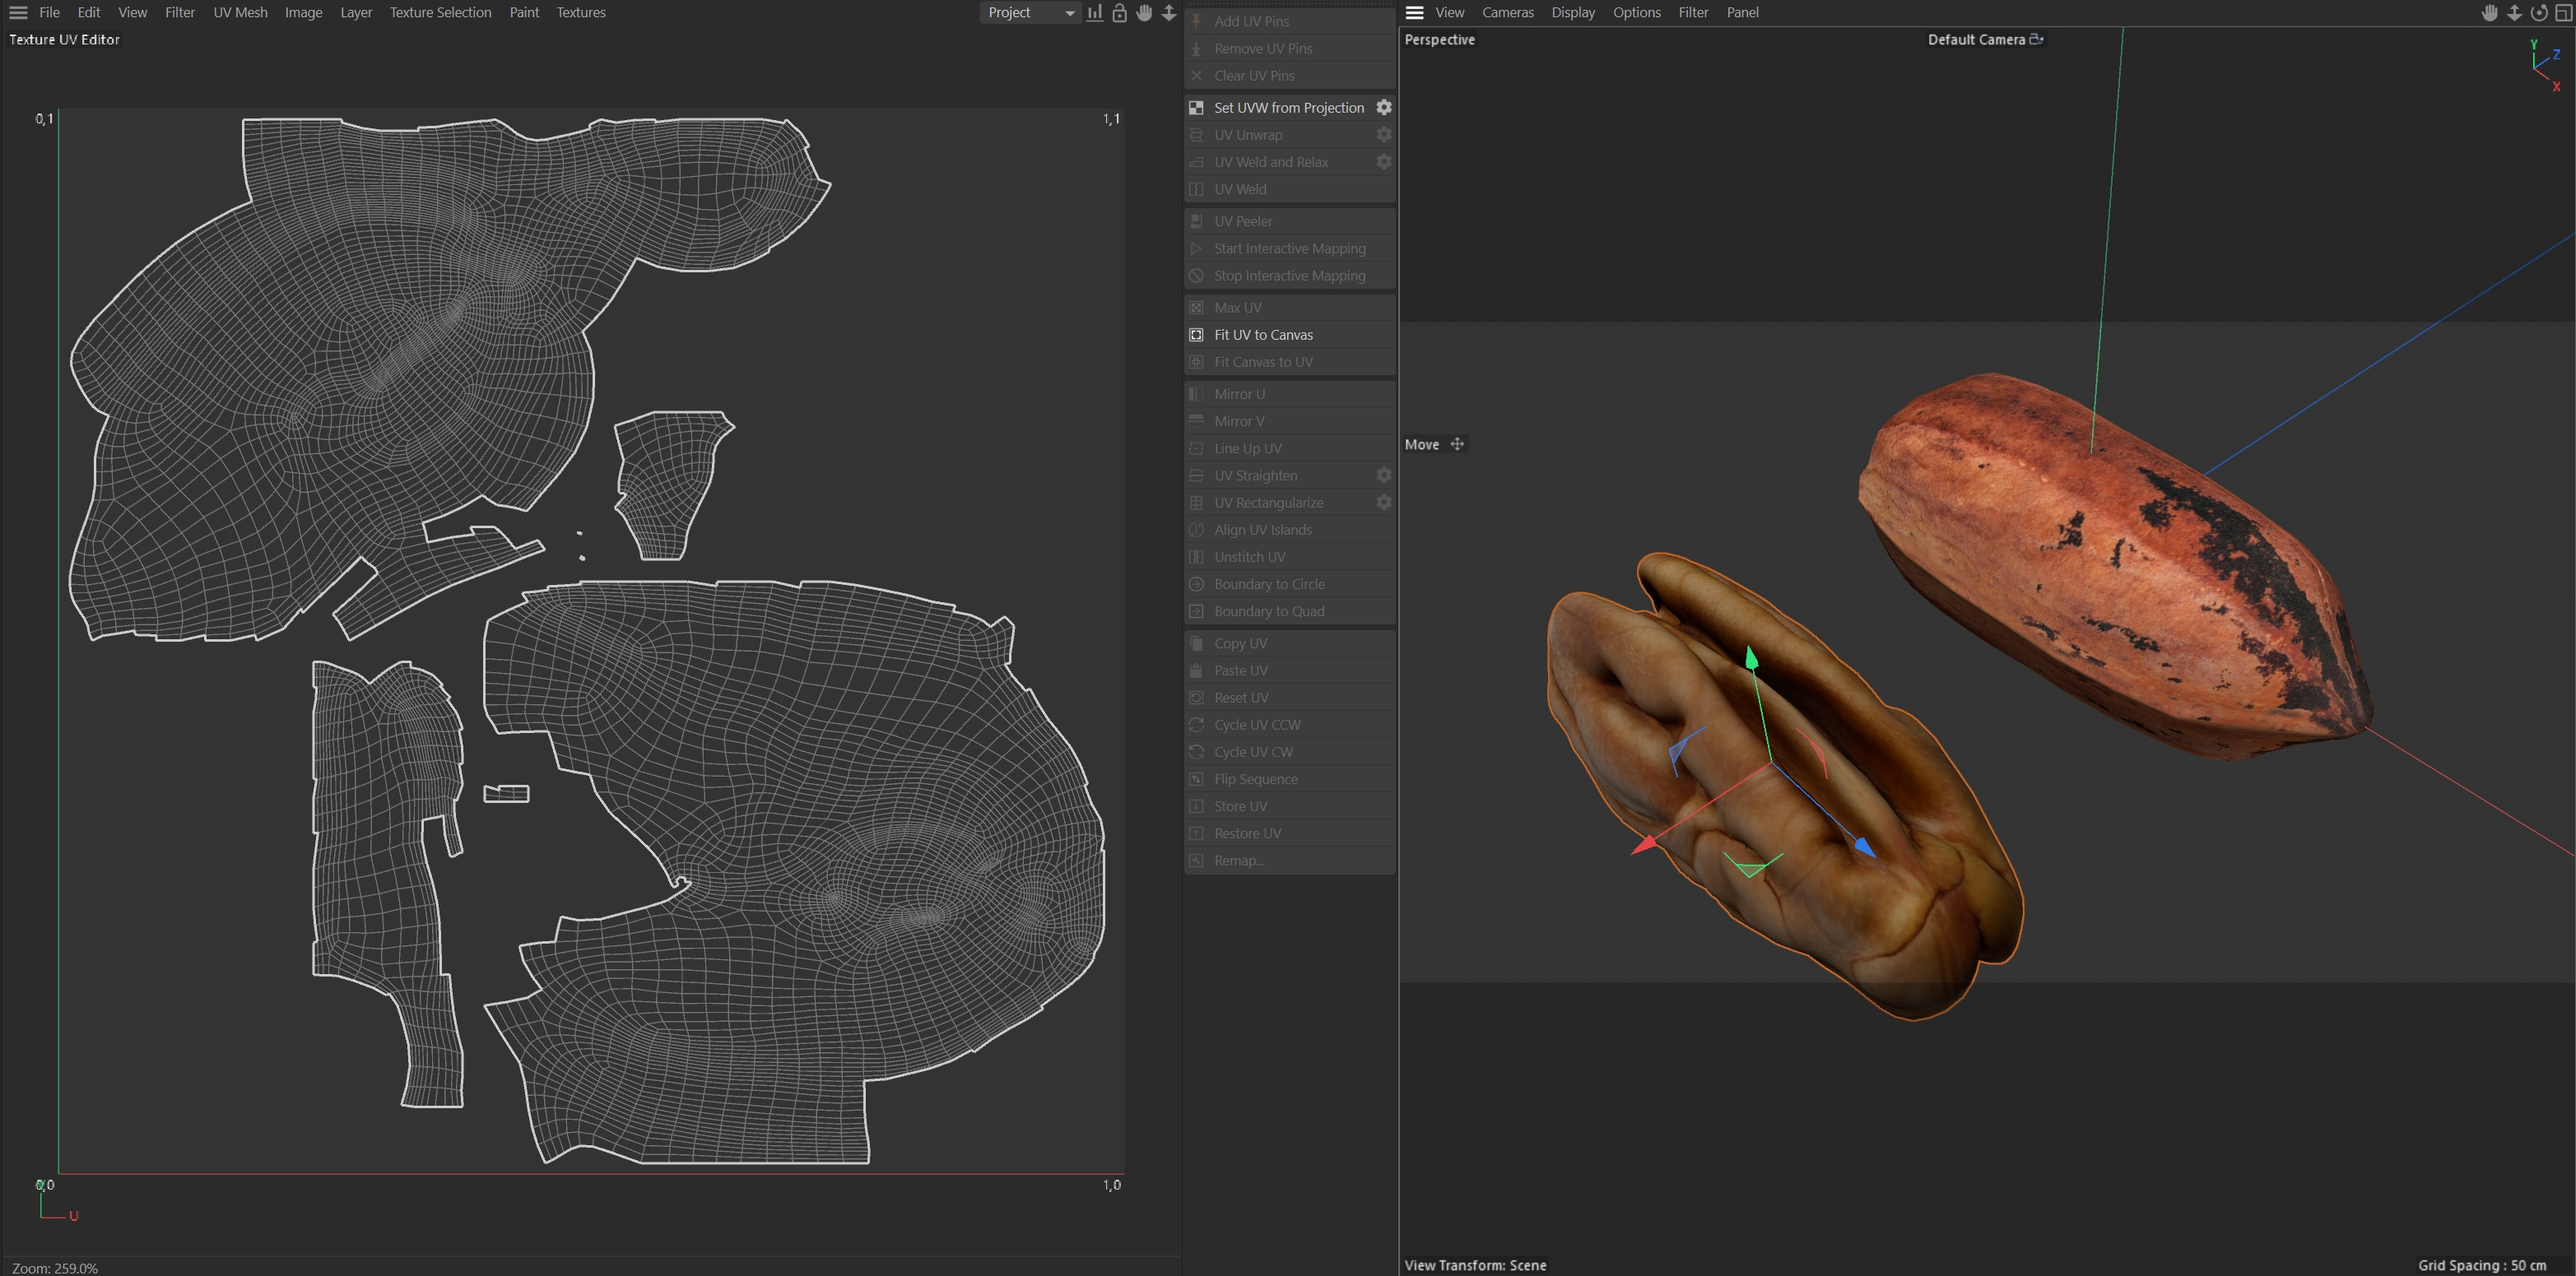Click the 3D viewport dolly arrows icon
The width and height of the screenshot is (2576, 1276).
pos(2514,13)
